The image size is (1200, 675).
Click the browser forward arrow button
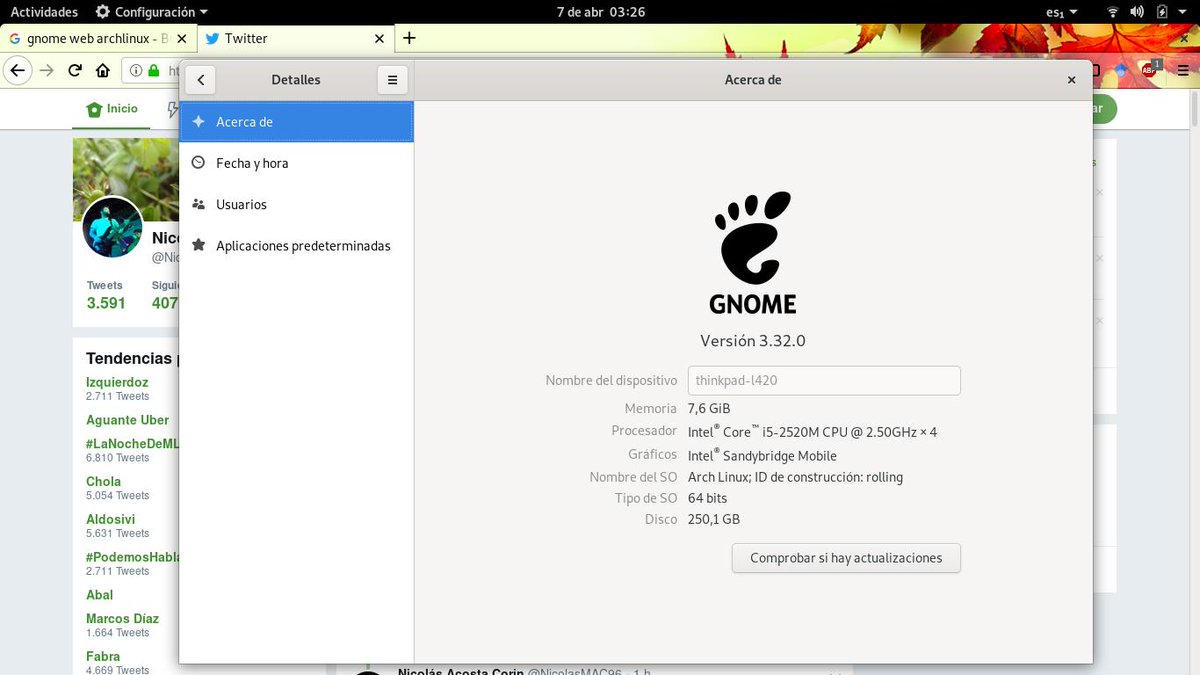46,71
